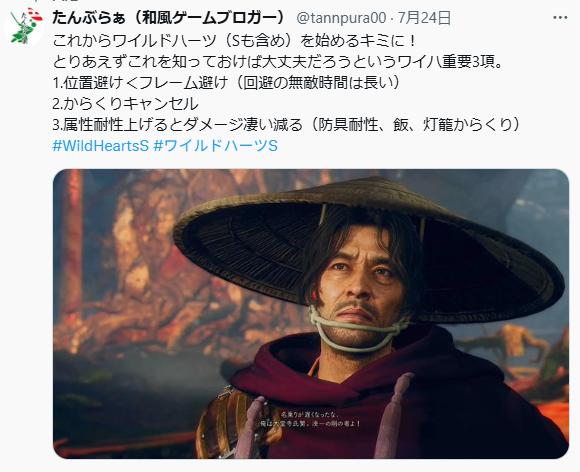Image resolution: width=580 pixels, height=472 pixels.
Task: Open the display name たんぶらぁ（和風ゲームブロガー）
Action: point(170,18)
